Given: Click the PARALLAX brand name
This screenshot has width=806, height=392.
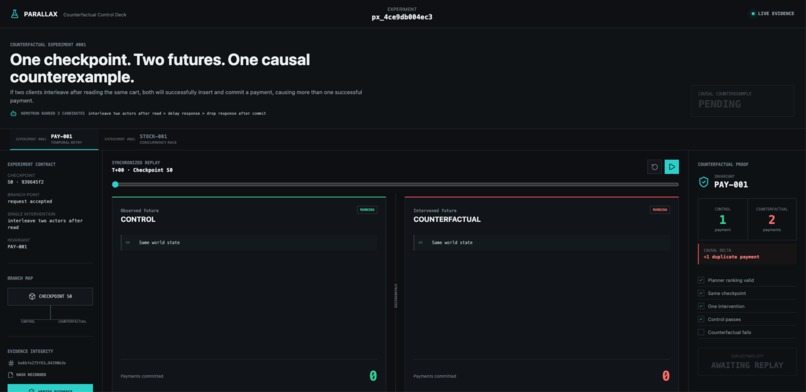Looking at the screenshot, I should coord(41,14).
